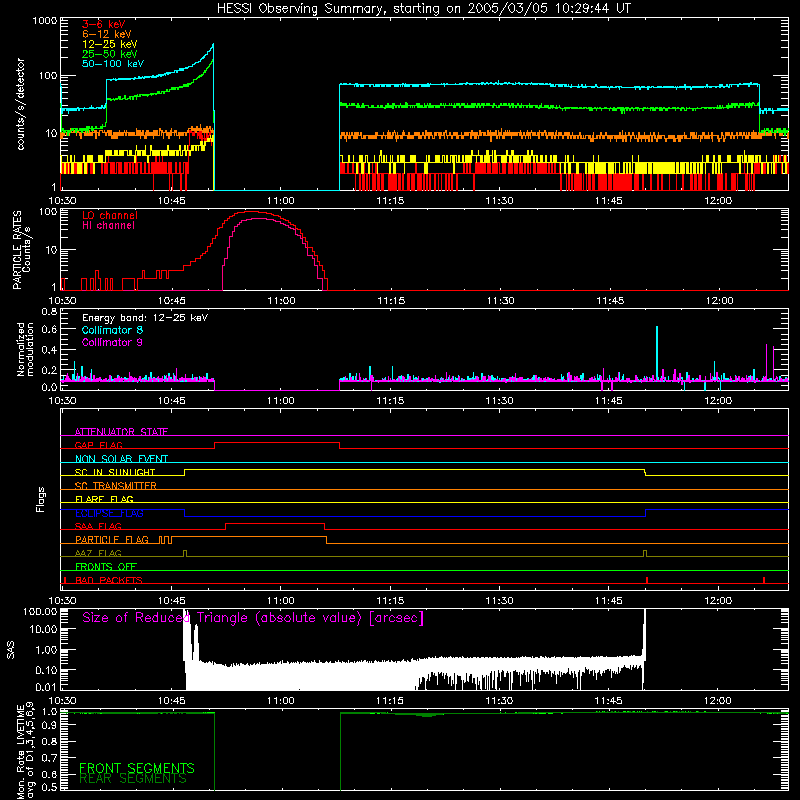The height and width of the screenshot is (800, 800).
Task: Click the HI channel legend label
Action: (108, 226)
